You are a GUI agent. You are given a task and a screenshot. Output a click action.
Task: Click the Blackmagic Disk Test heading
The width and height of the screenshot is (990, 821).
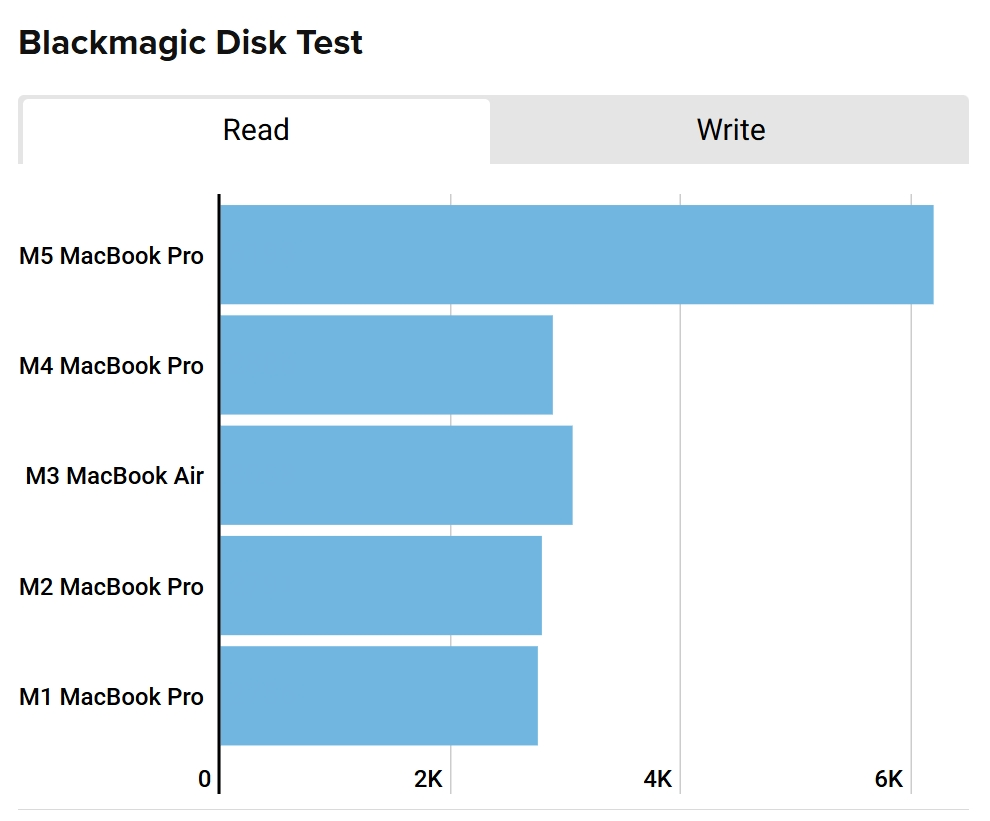191,43
